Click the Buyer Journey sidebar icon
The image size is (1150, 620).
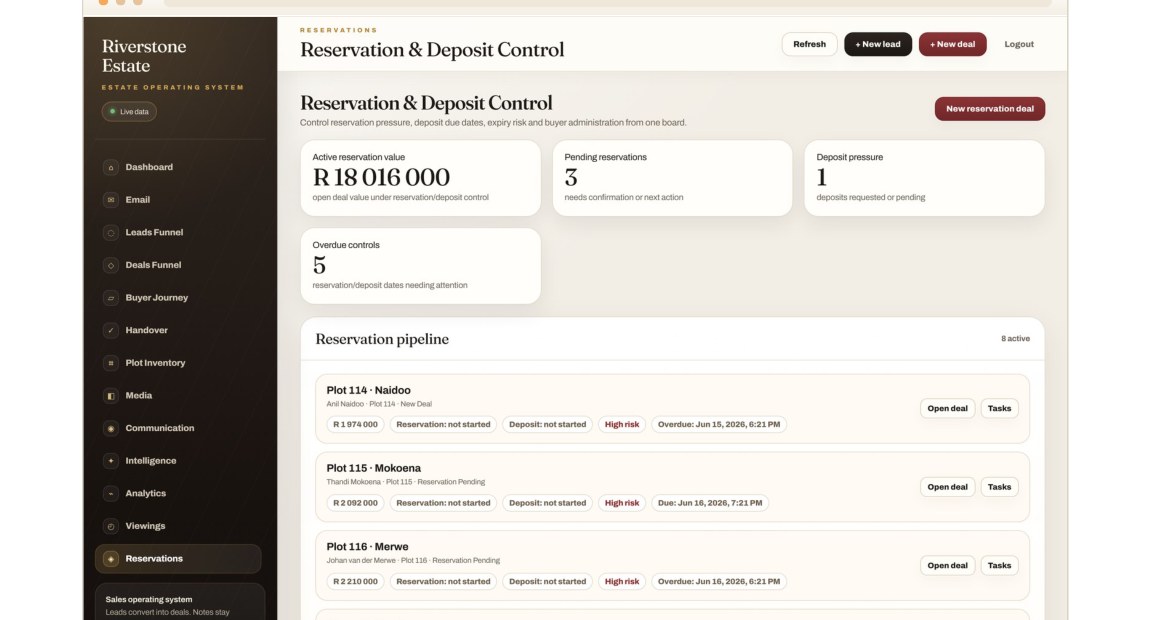point(111,298)
